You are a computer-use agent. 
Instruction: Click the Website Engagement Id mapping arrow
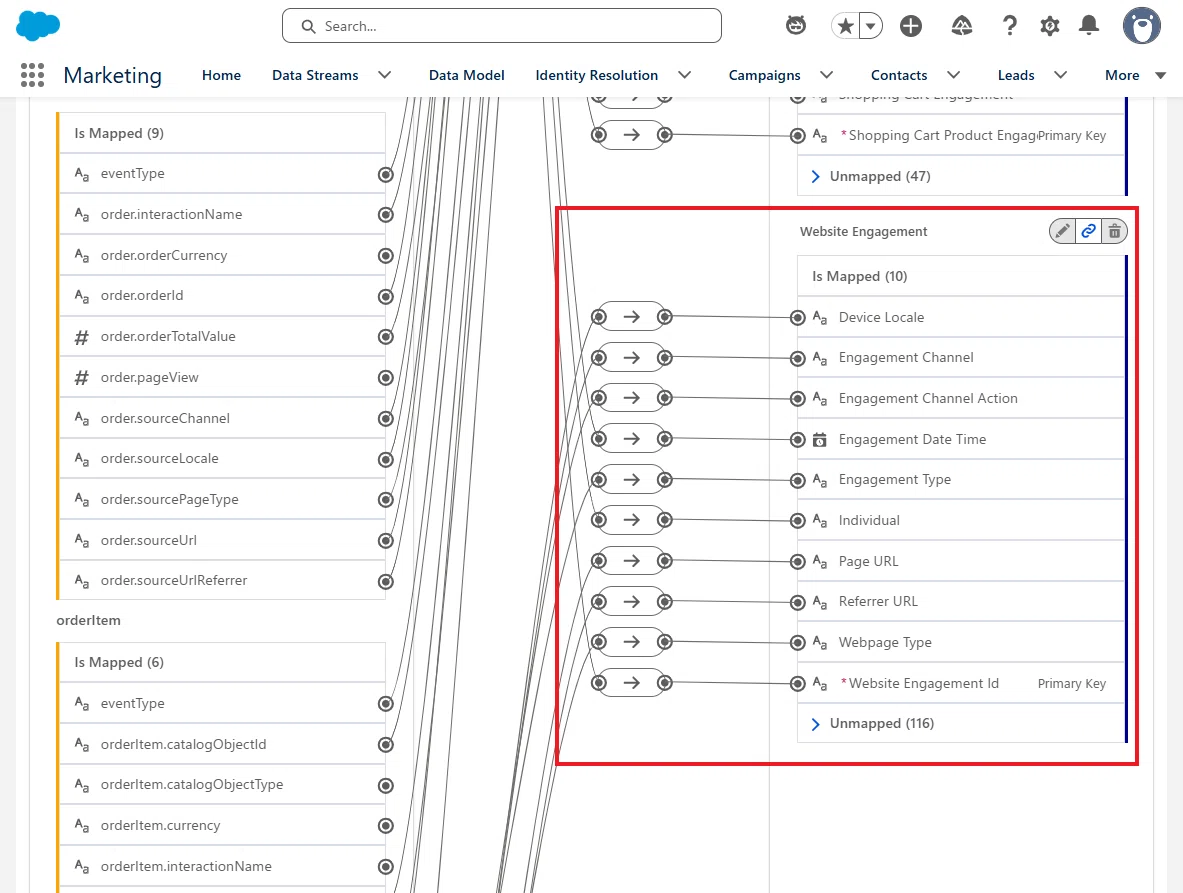pyautogui.click(x=631, y=683)
